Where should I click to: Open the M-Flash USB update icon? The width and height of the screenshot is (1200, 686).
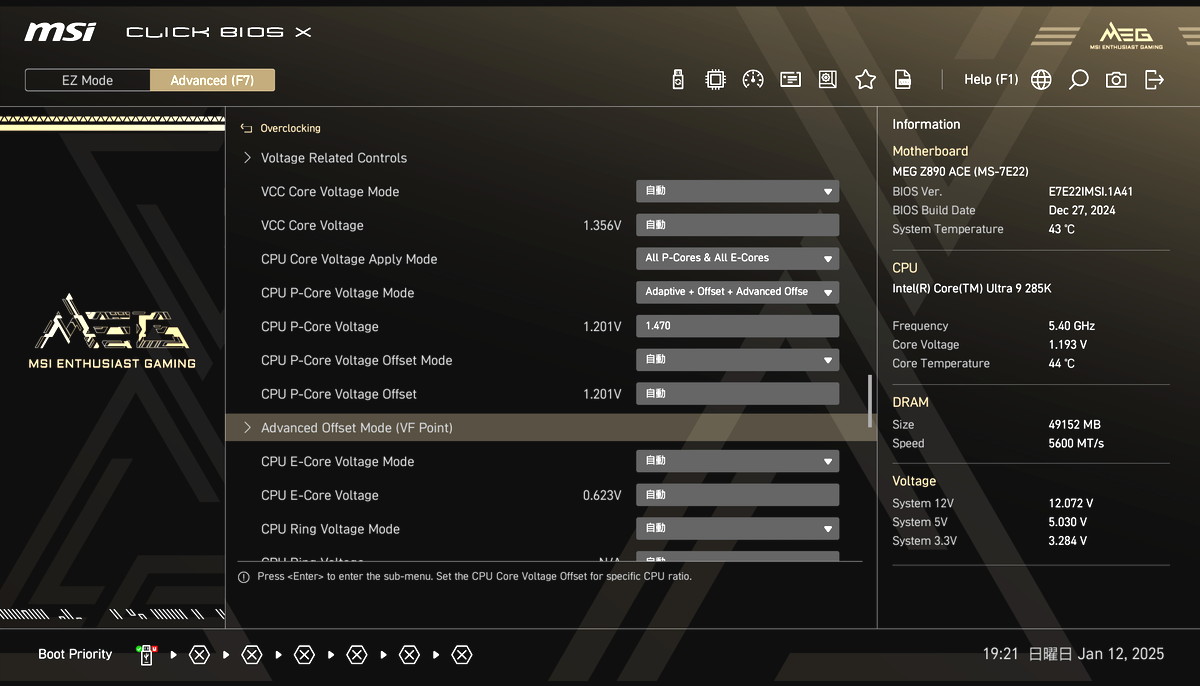(x=678, y=80)
